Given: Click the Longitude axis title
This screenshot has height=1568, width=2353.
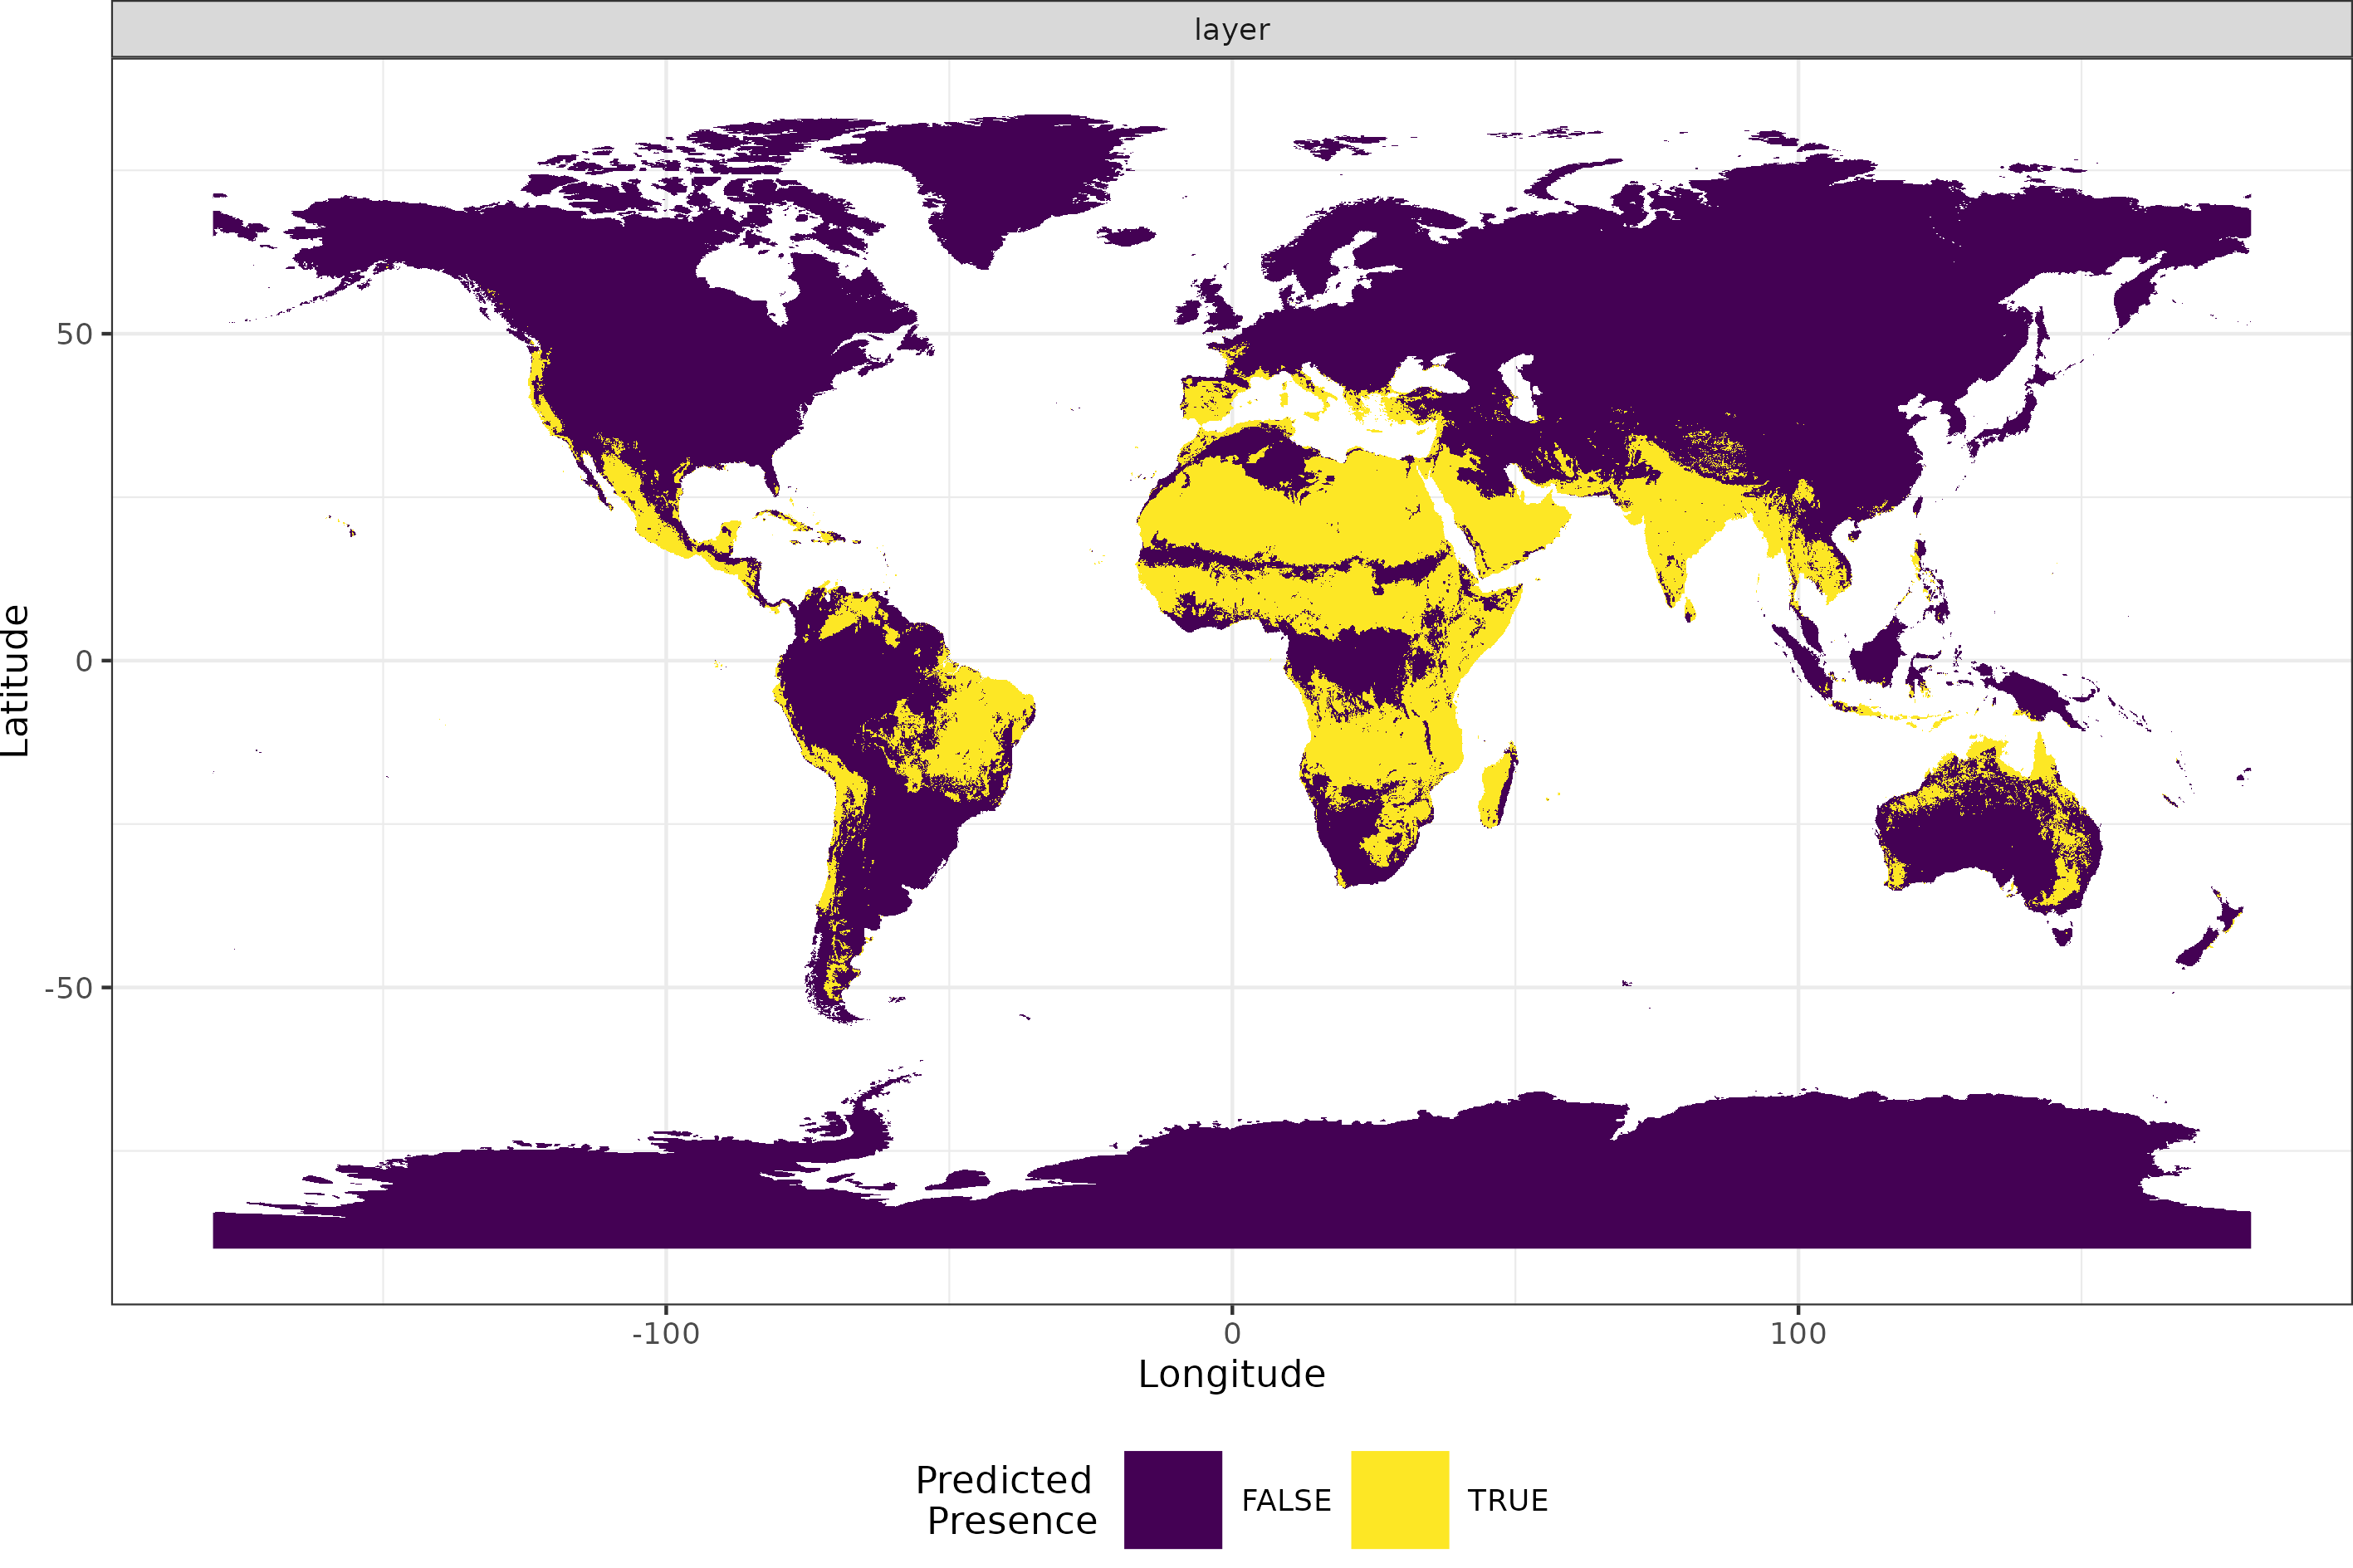Looking at the screenshot, I should (1231, 1374).
